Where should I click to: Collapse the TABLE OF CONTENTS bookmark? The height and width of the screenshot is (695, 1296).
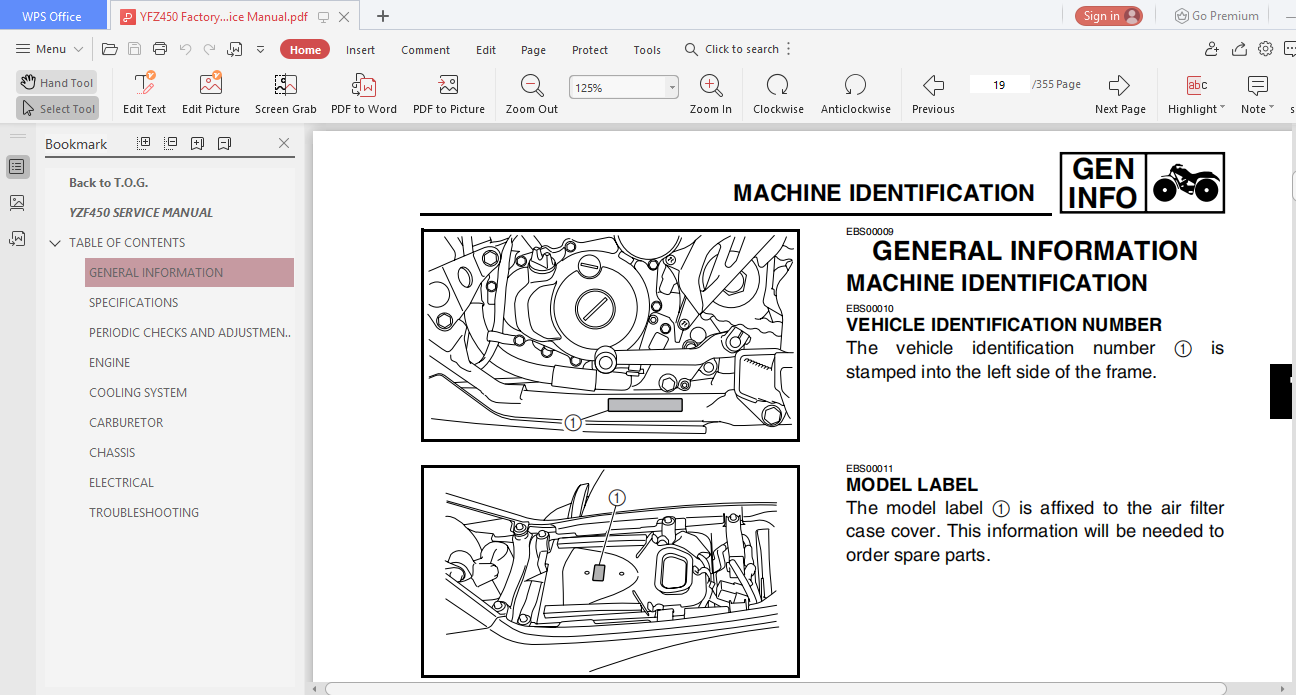click(x=54, y=243)
